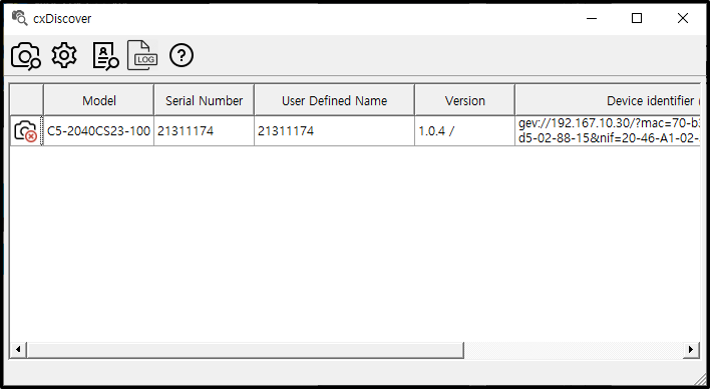Click the discover cameras toolbar icon

26,56
